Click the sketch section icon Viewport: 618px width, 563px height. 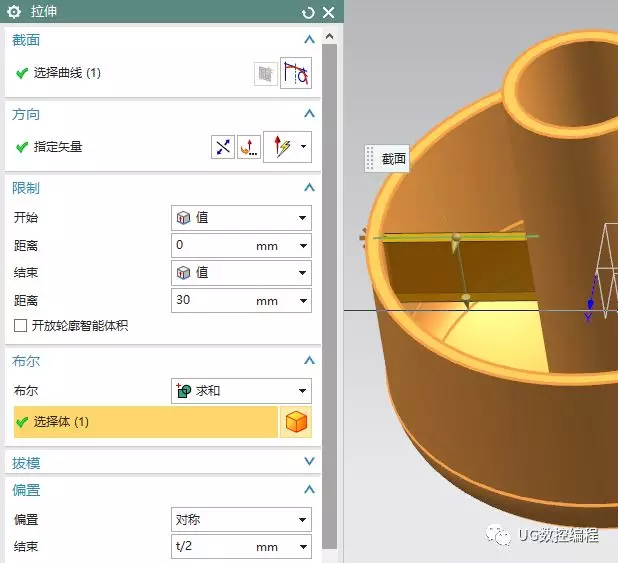point(265,73)
